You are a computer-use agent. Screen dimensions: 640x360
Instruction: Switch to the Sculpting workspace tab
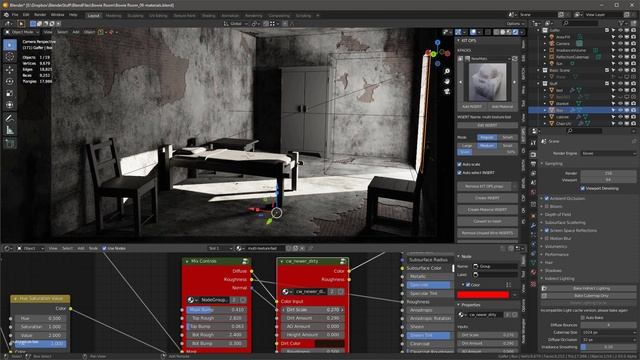click(135, 16)
